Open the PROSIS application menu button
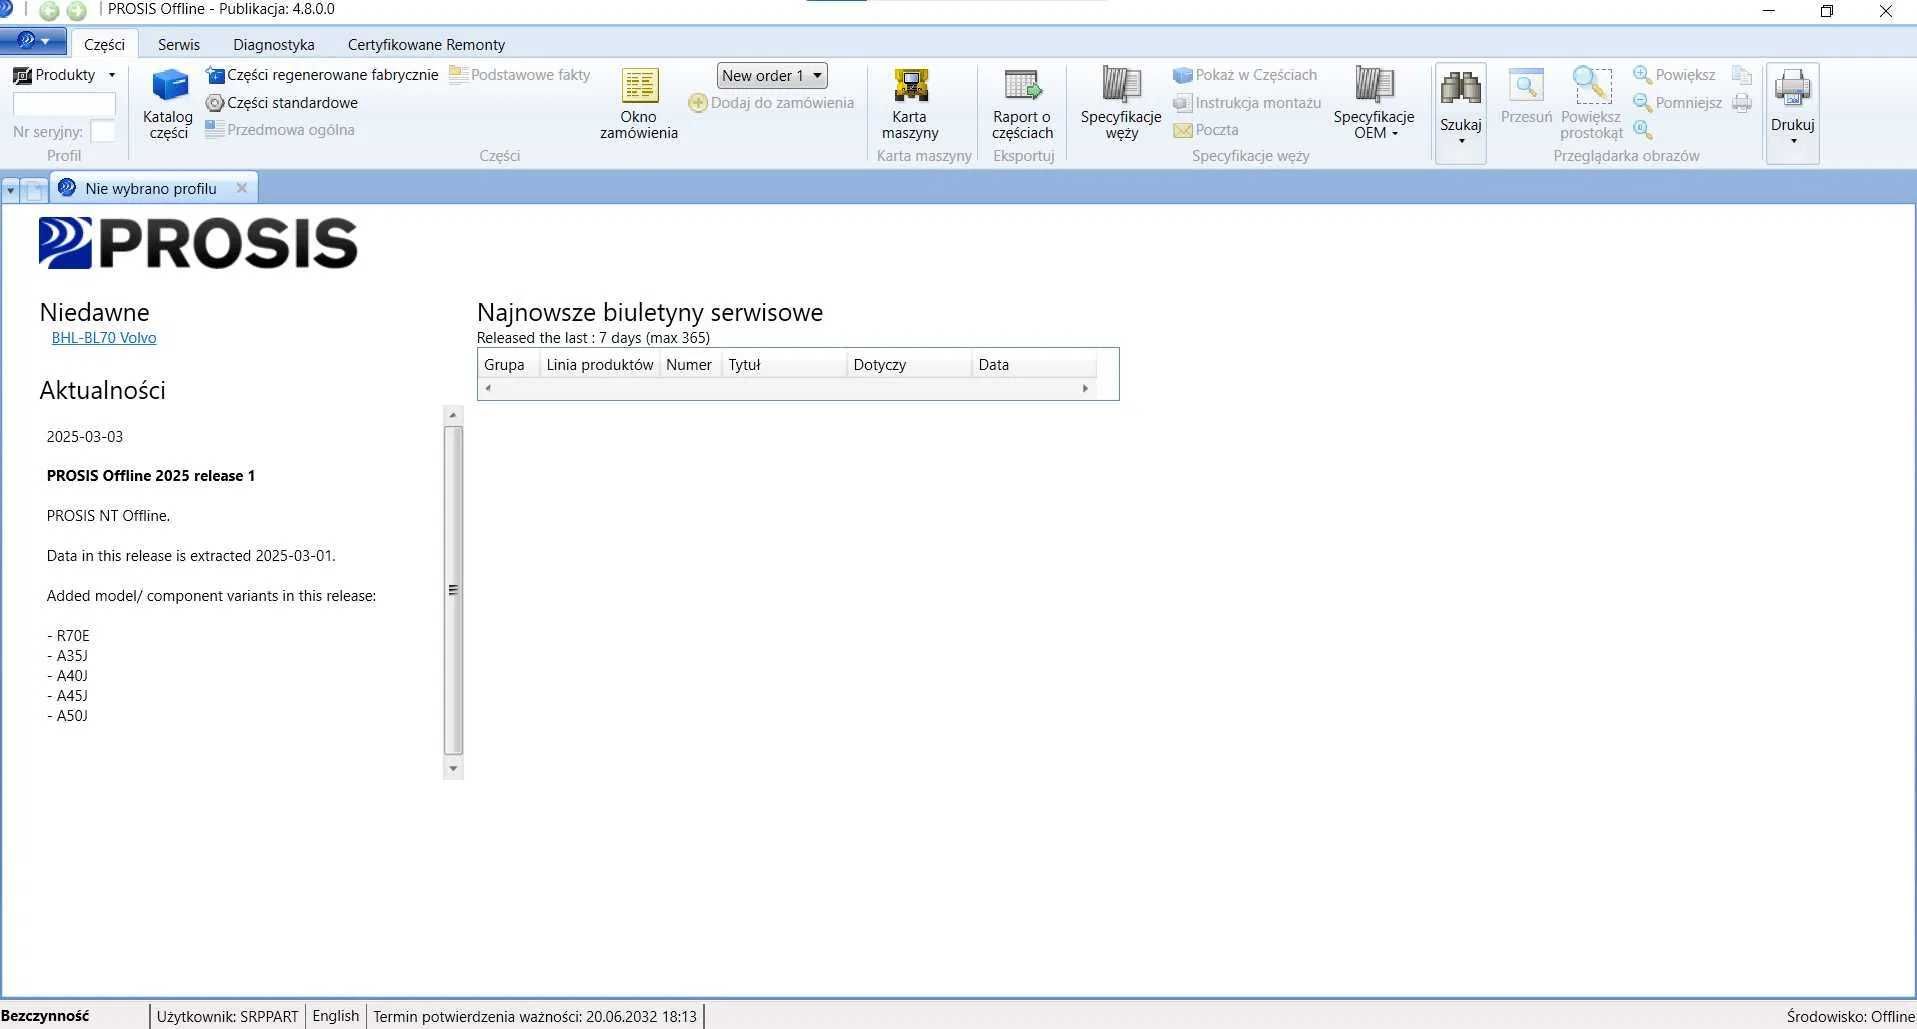Image resolution: width=1917 pixels, height=1029 pixels. [33, 41]
